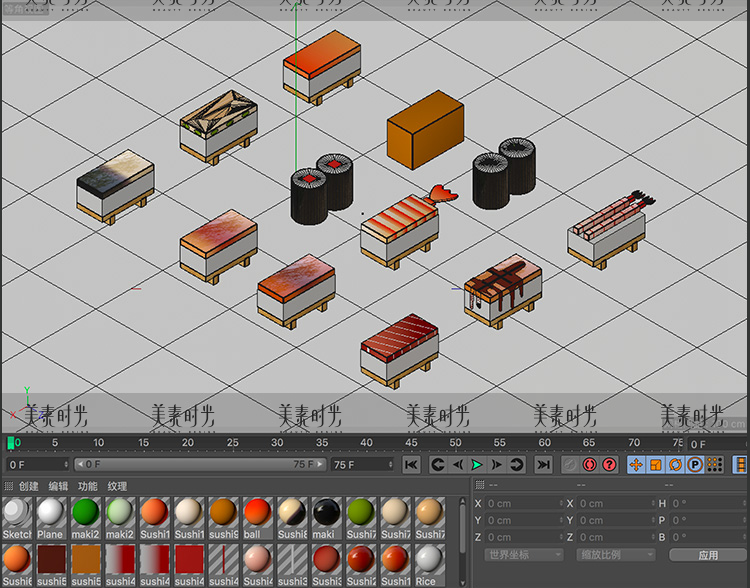Viewport: 750px width, 588px height.
Task: Play the animation forwards
Action: point(477,465)
